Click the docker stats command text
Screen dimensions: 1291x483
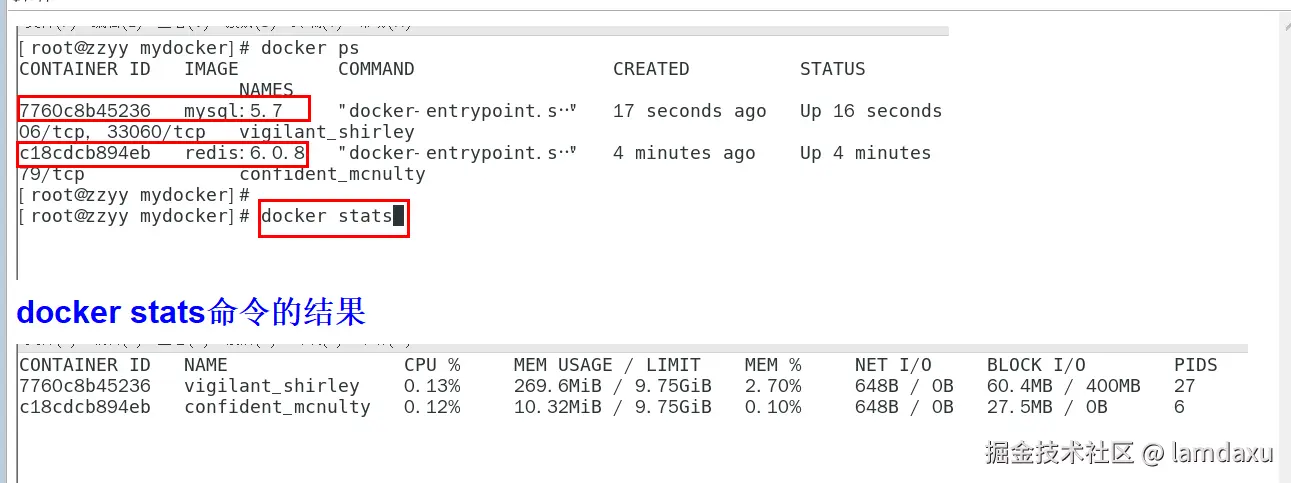326,216
